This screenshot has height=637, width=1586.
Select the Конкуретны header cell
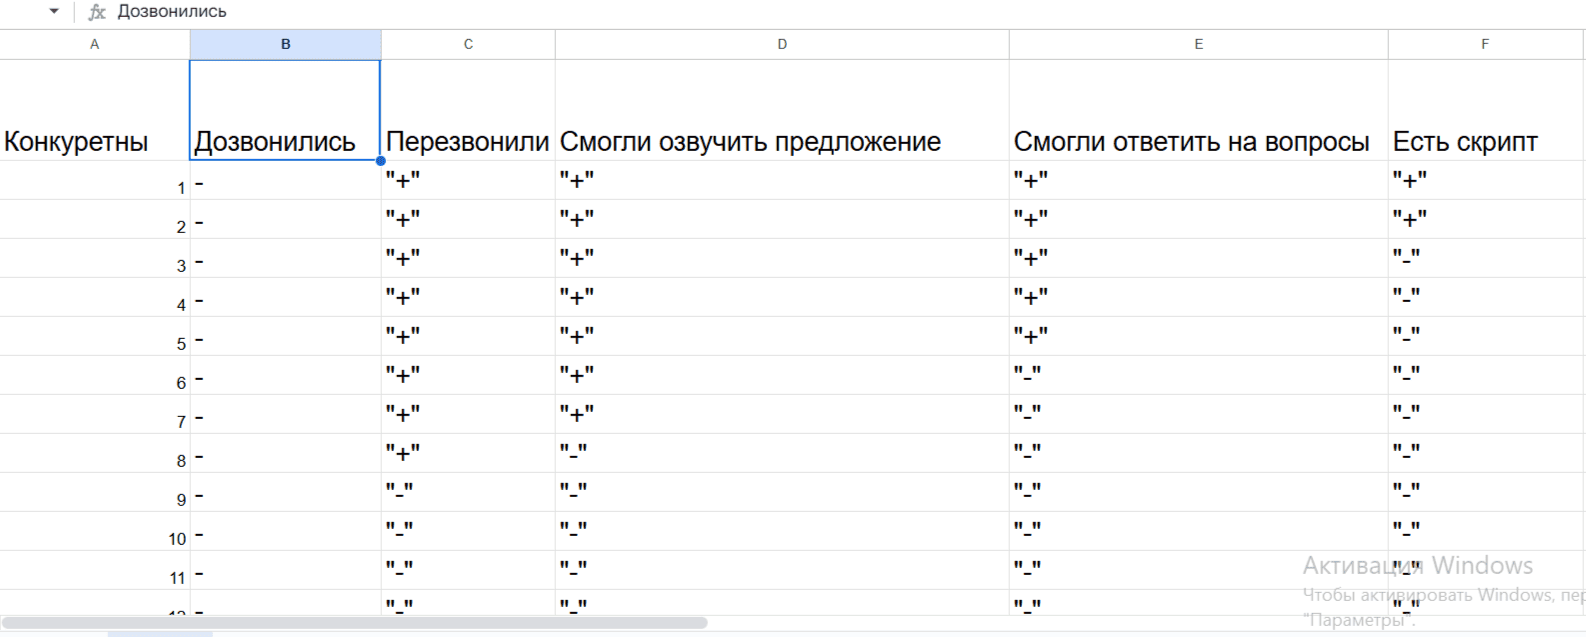coord(95,110)
